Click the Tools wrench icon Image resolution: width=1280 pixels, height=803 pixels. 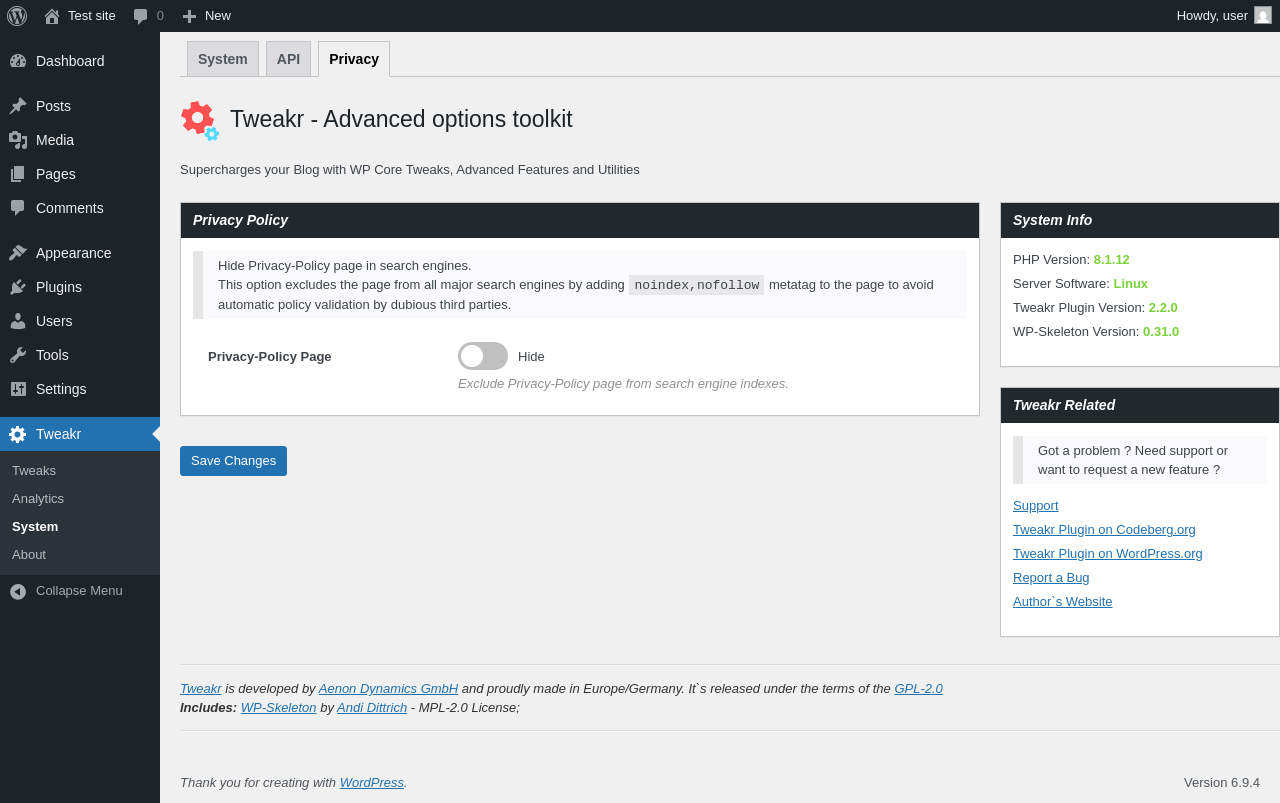[x=18, y=355]
